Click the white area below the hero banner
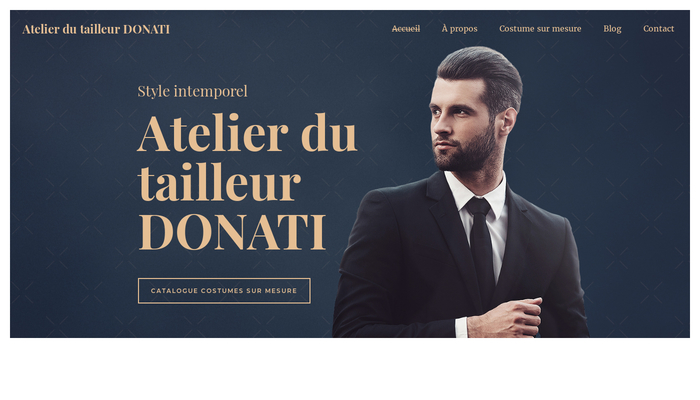Viewport: 700px width, 400px height. (350, 368)
